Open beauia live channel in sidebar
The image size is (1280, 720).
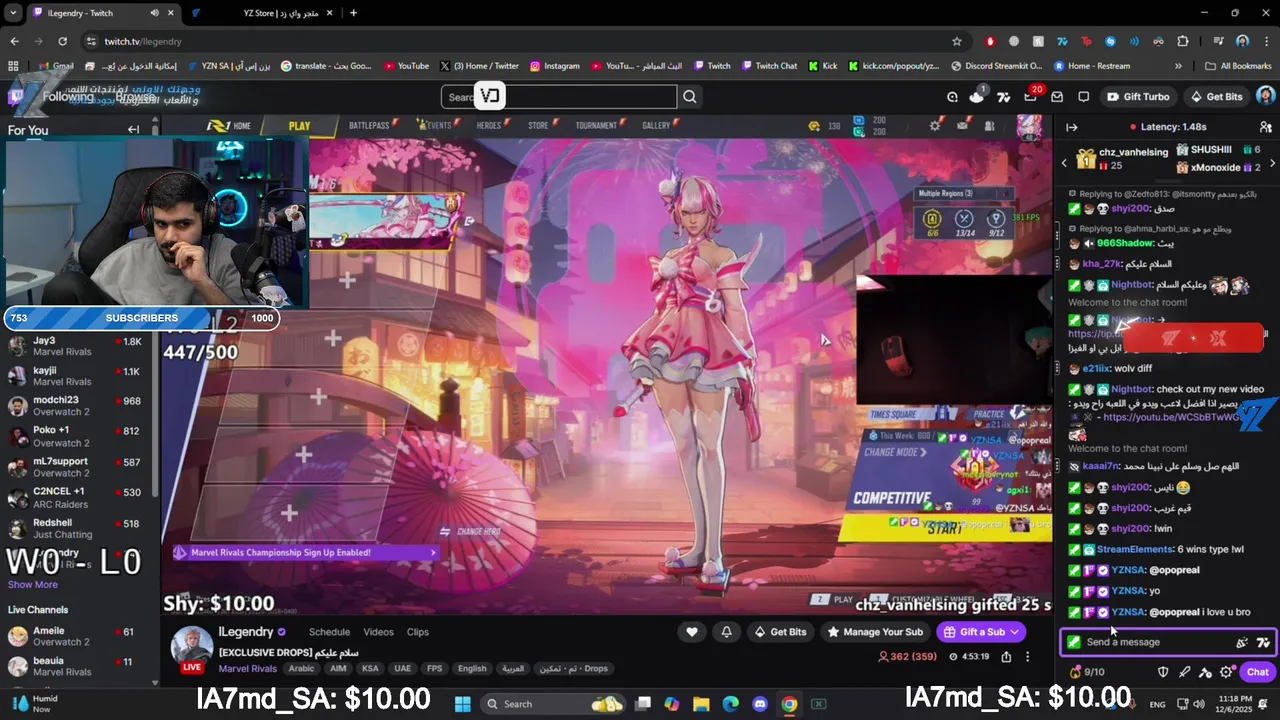pyautogui.click(x=78, y=667)
